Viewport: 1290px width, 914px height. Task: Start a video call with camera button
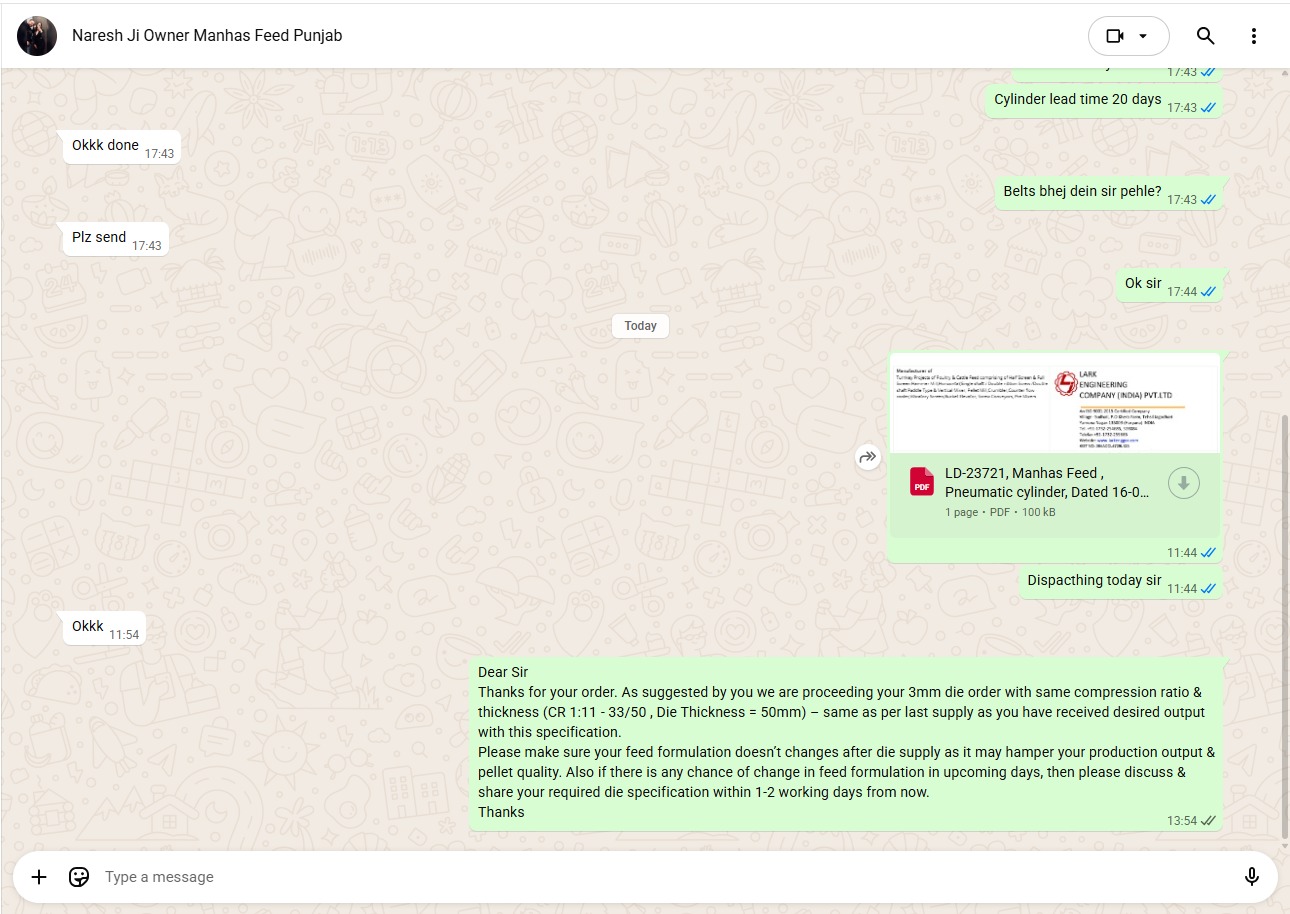click(x=1114, y=36)
